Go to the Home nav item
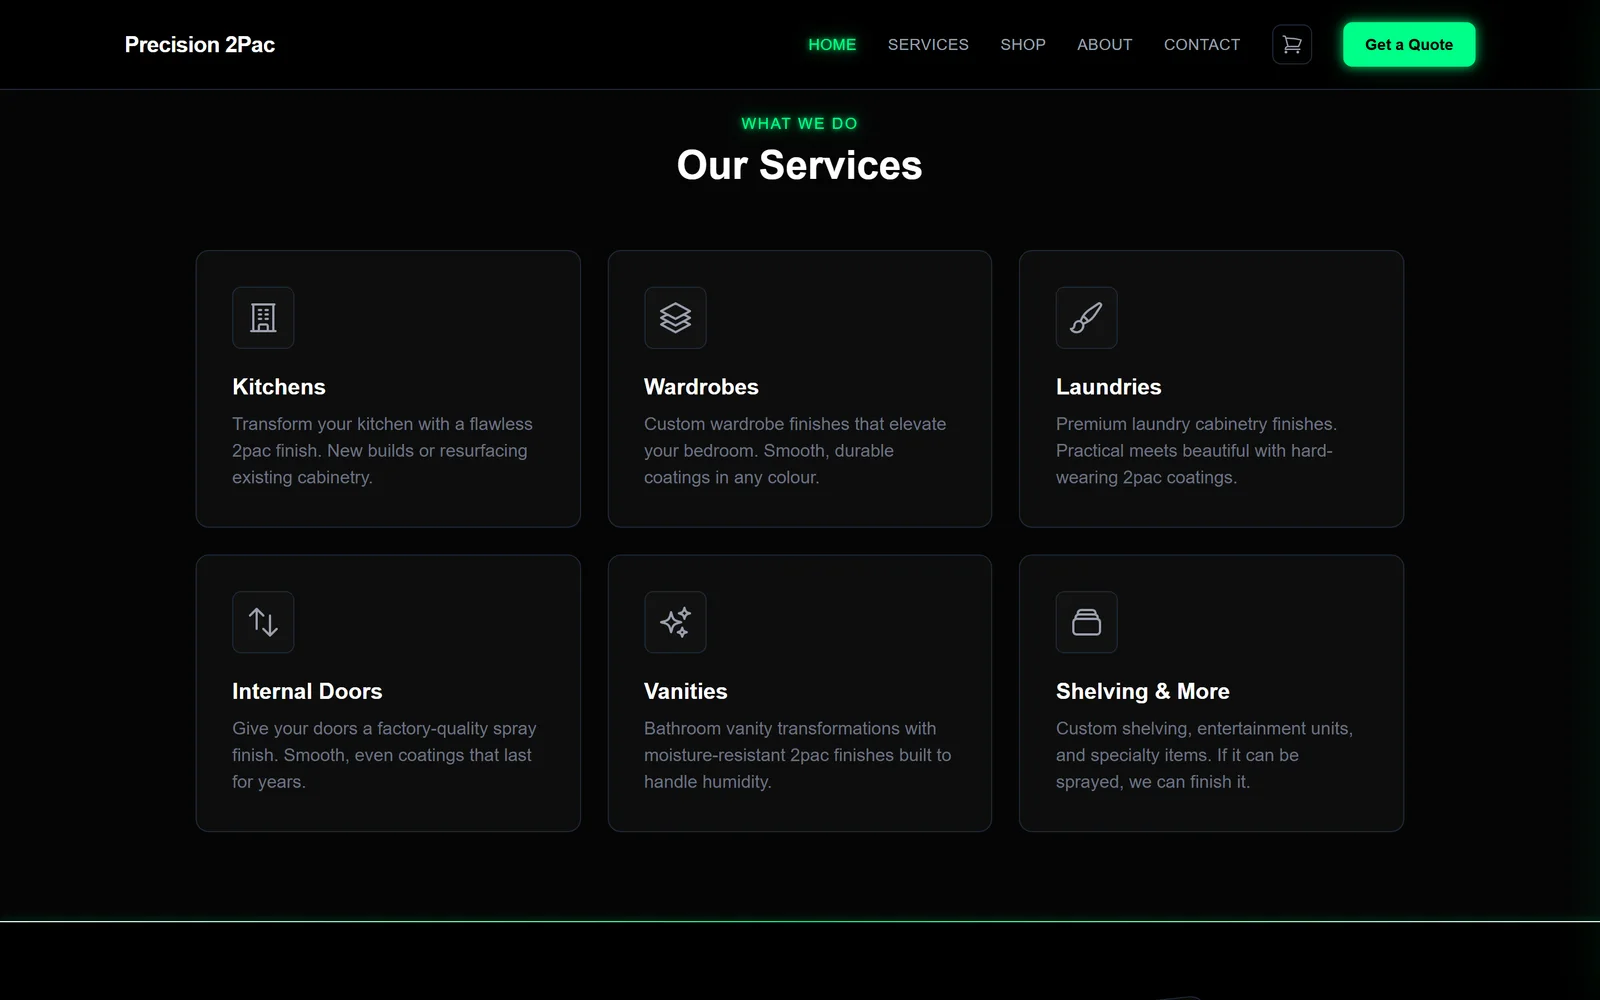The width and height of the screenshot is (1600, 1000). (832, 45)
